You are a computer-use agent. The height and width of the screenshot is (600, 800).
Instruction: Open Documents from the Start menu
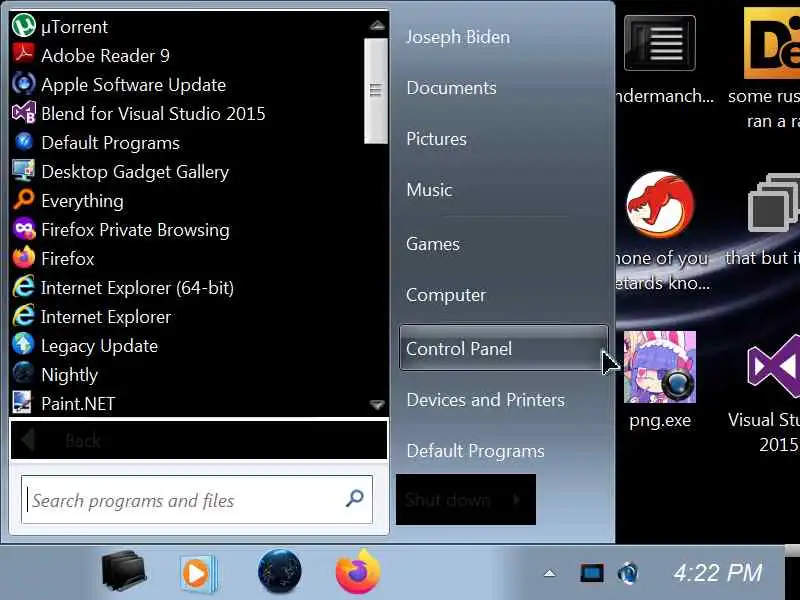[x=451, y=88]
